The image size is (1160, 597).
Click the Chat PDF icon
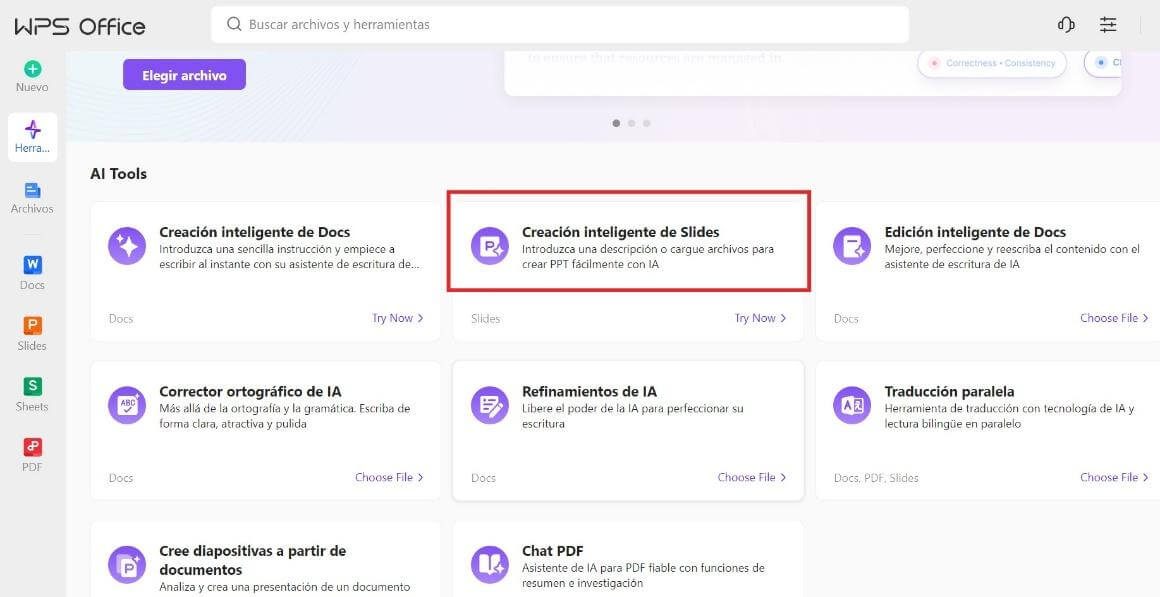pyautogui.click(x=490, y=565)
